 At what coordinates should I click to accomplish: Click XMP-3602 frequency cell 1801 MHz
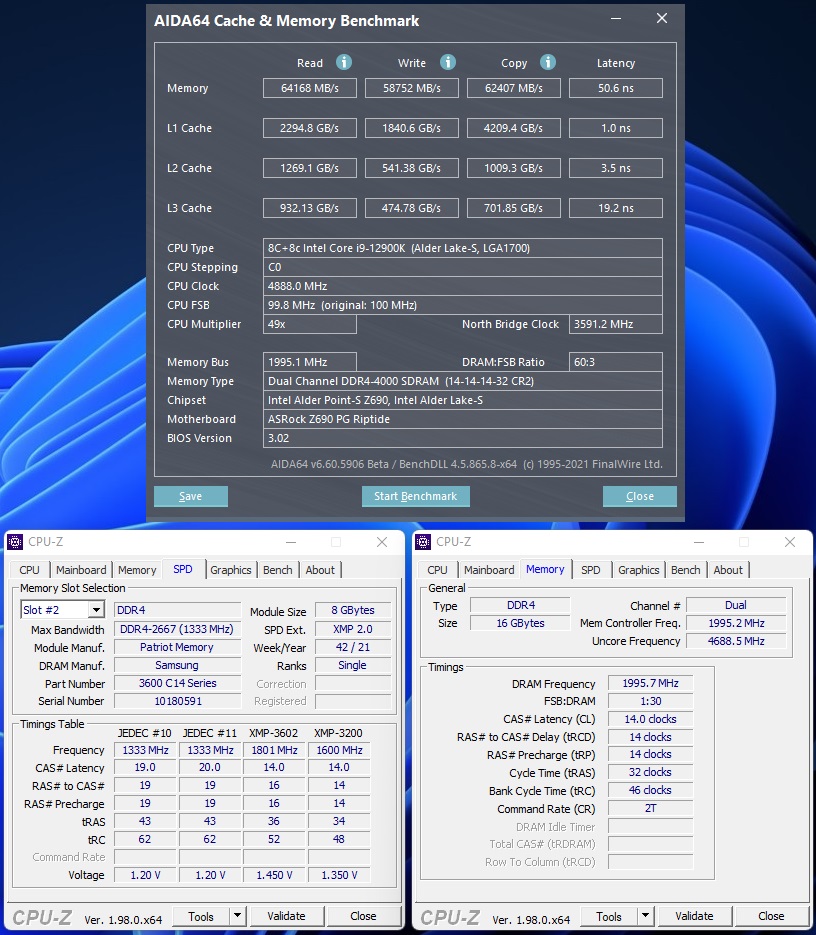pyautogui.click(x=274, y=750)
